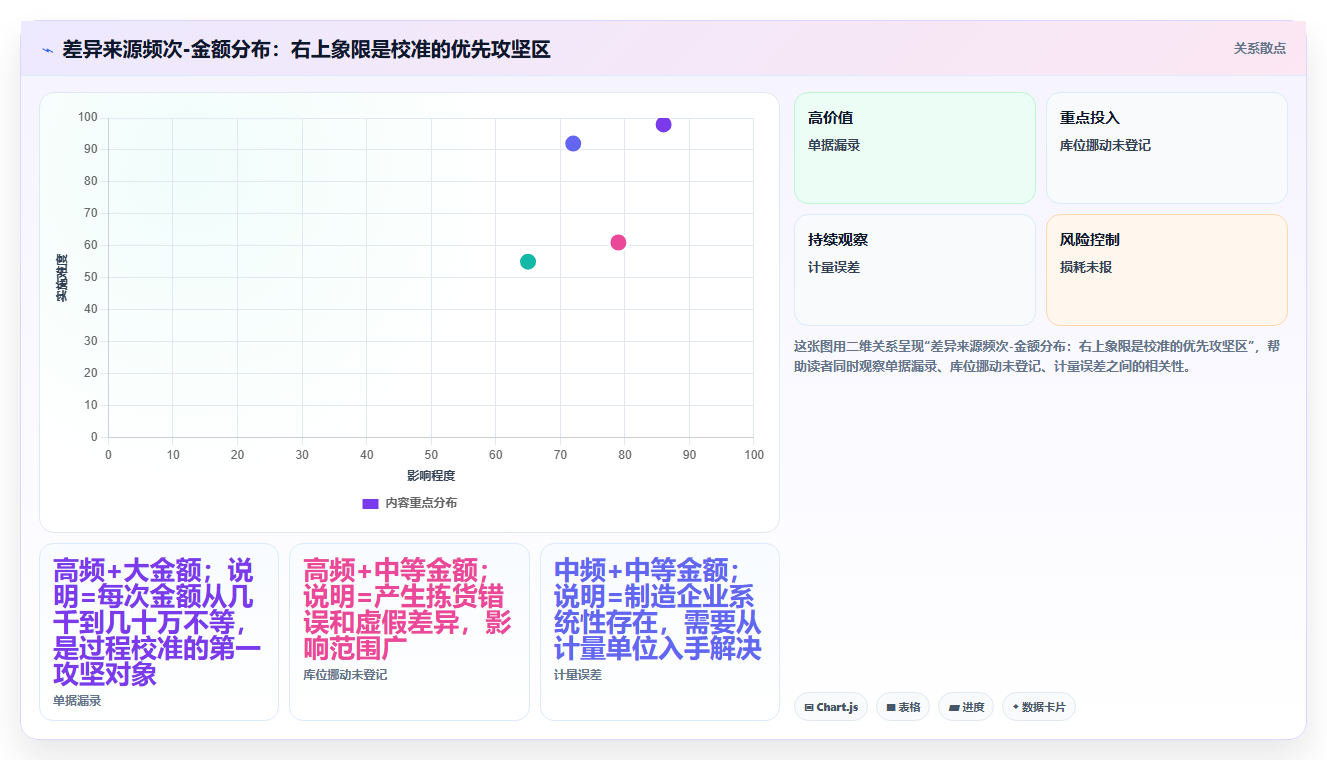Click the 实施难度 y-axis label
This screenshot has height=760, width=1327.
(x=62, y=278)
